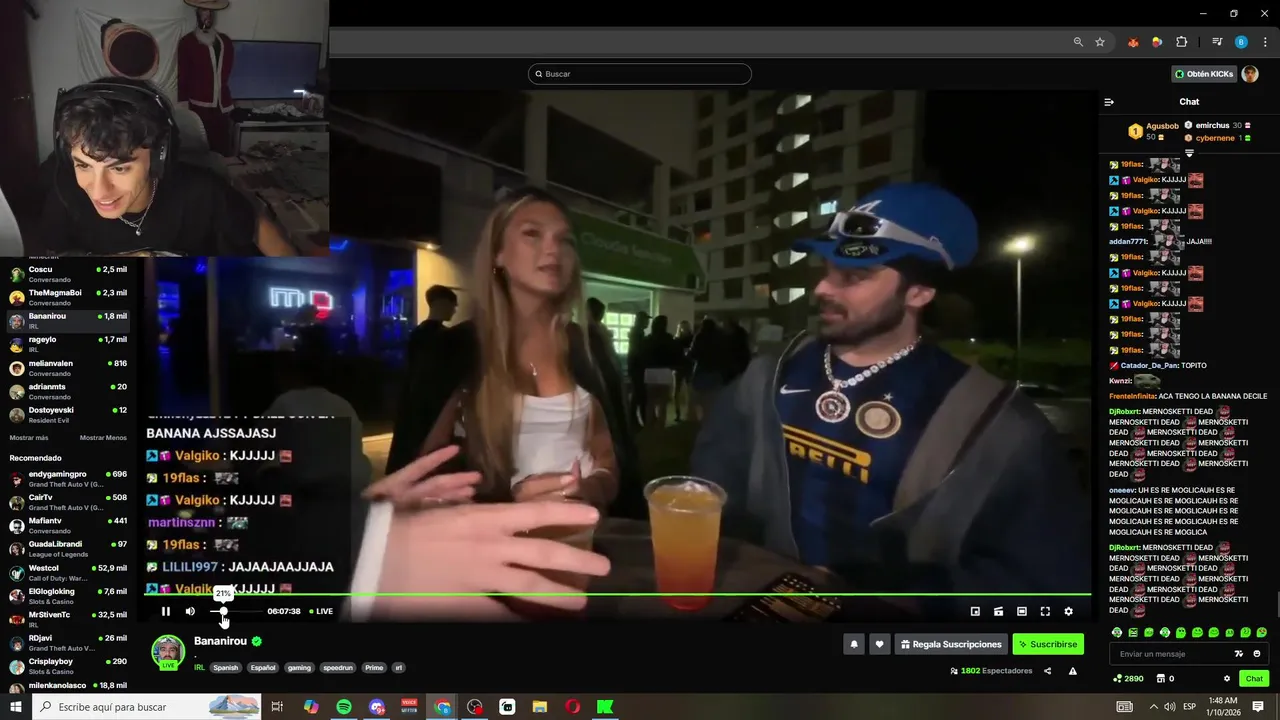Open recommended channel MrStivenTc
This screenshot has width=1280, height=720.
pos(68,620)
